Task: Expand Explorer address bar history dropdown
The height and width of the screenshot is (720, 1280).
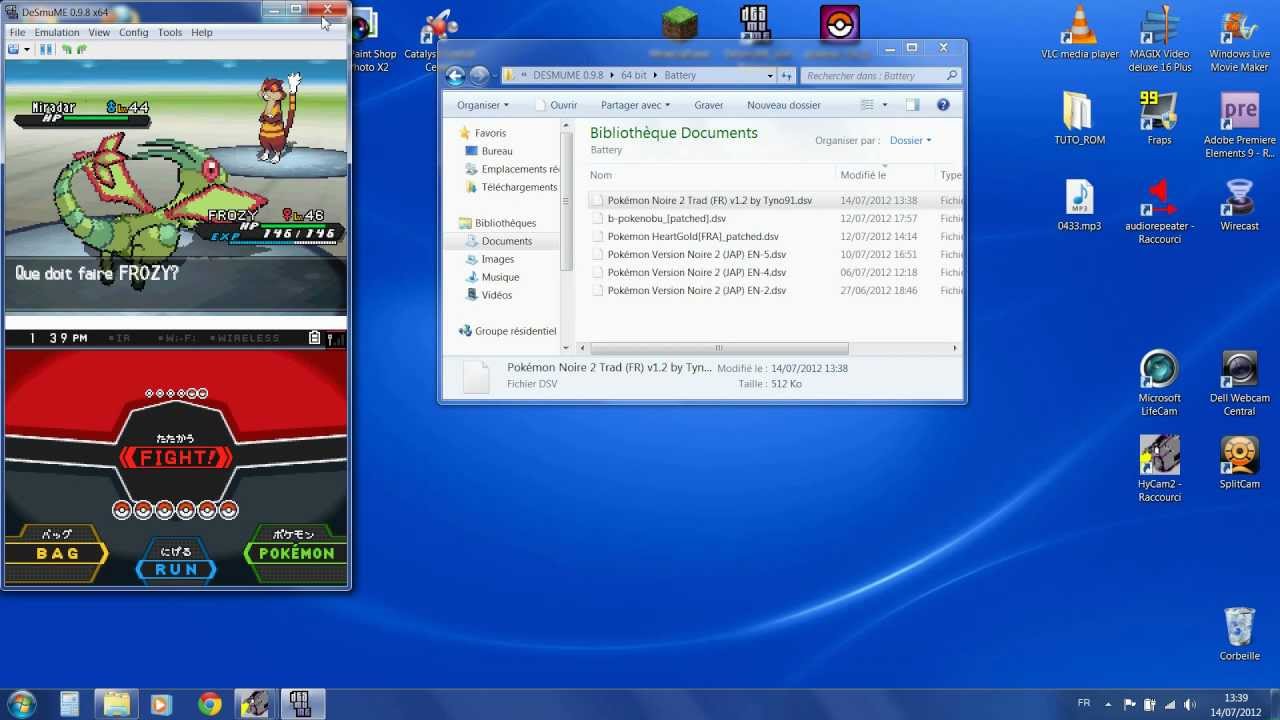Action: coord(770,75)
